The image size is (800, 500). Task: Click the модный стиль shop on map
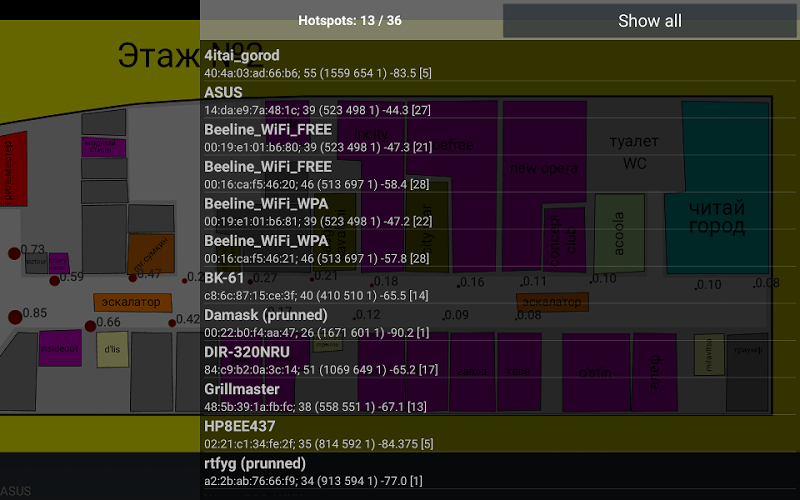pos(104,147)
